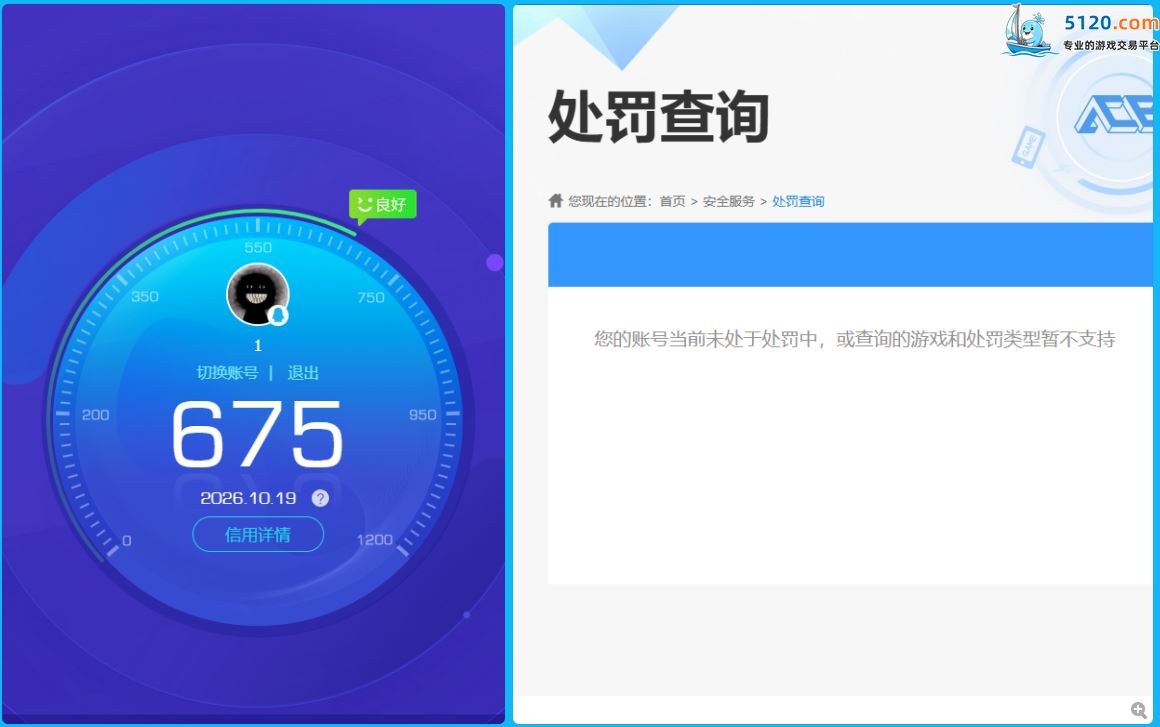Open 安全服务 in the breadcrumb
Screen dimensions: 1160x727
tap(729, 201)
